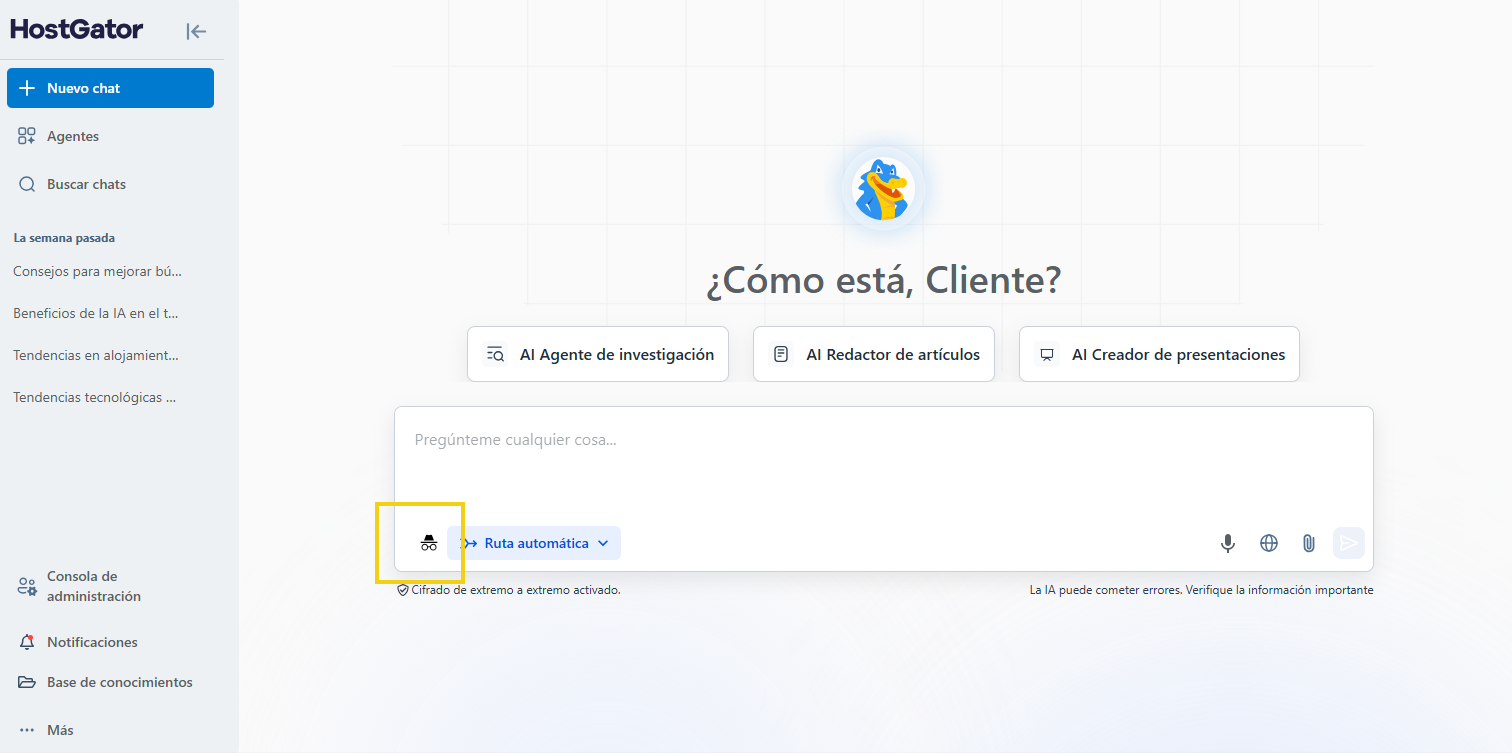1512x753 pixels.
Task: Open chat 'Tendencias tecnológicas ...'
Action: (95, 397)
